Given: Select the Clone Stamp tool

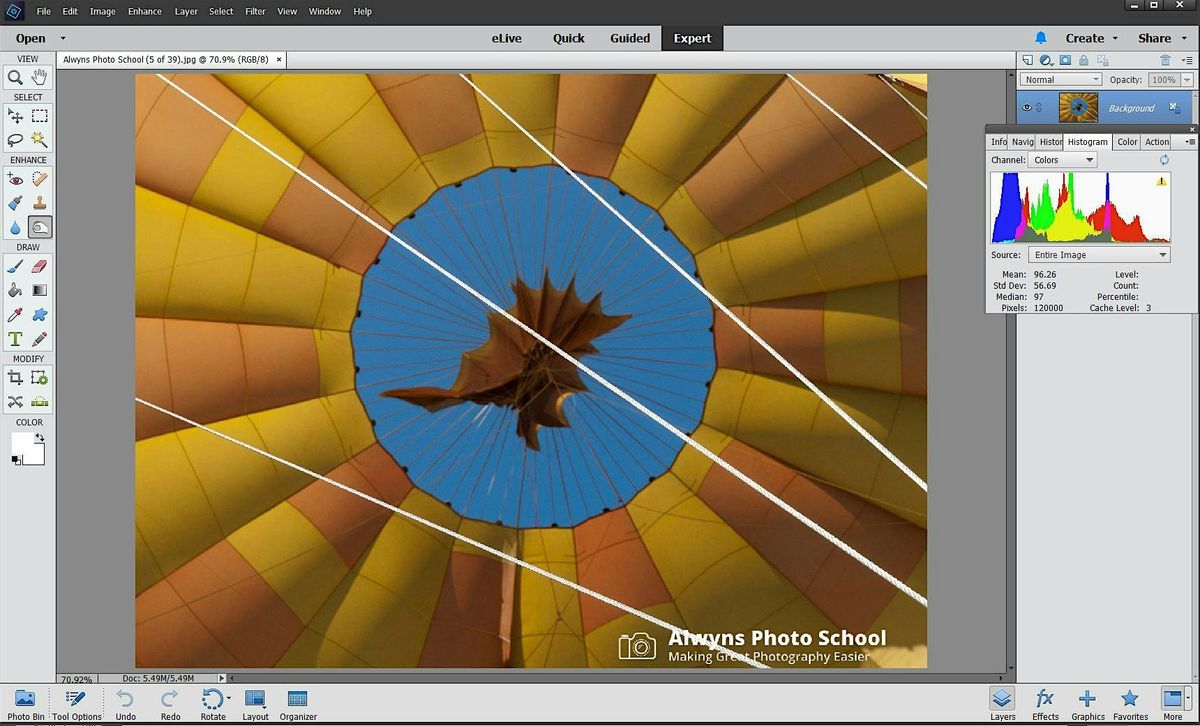Looking at the screenshot, I should [x=39, y=203].
